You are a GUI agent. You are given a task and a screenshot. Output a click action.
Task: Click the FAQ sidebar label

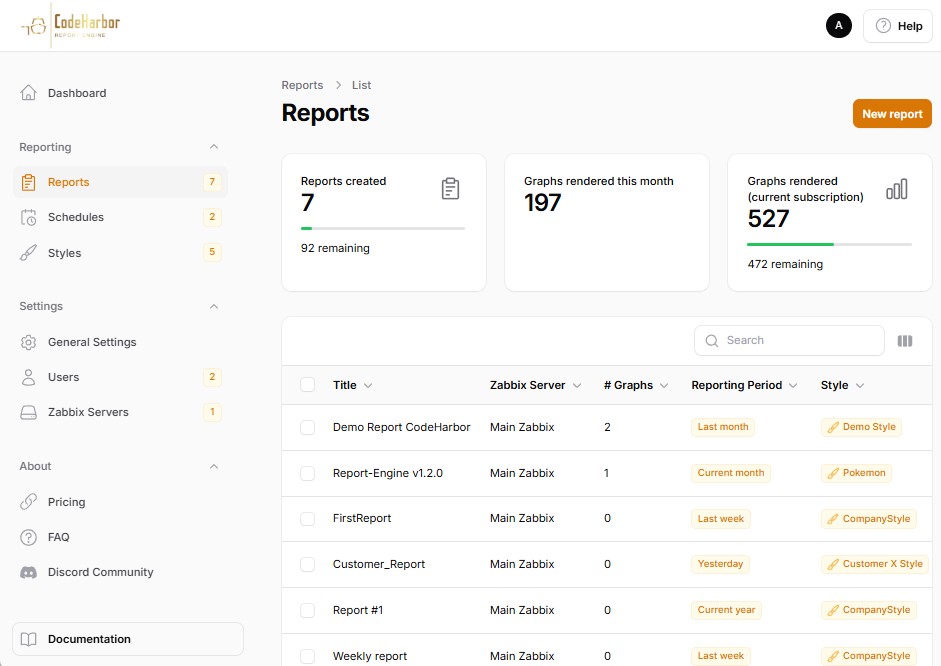click(59, 537)
